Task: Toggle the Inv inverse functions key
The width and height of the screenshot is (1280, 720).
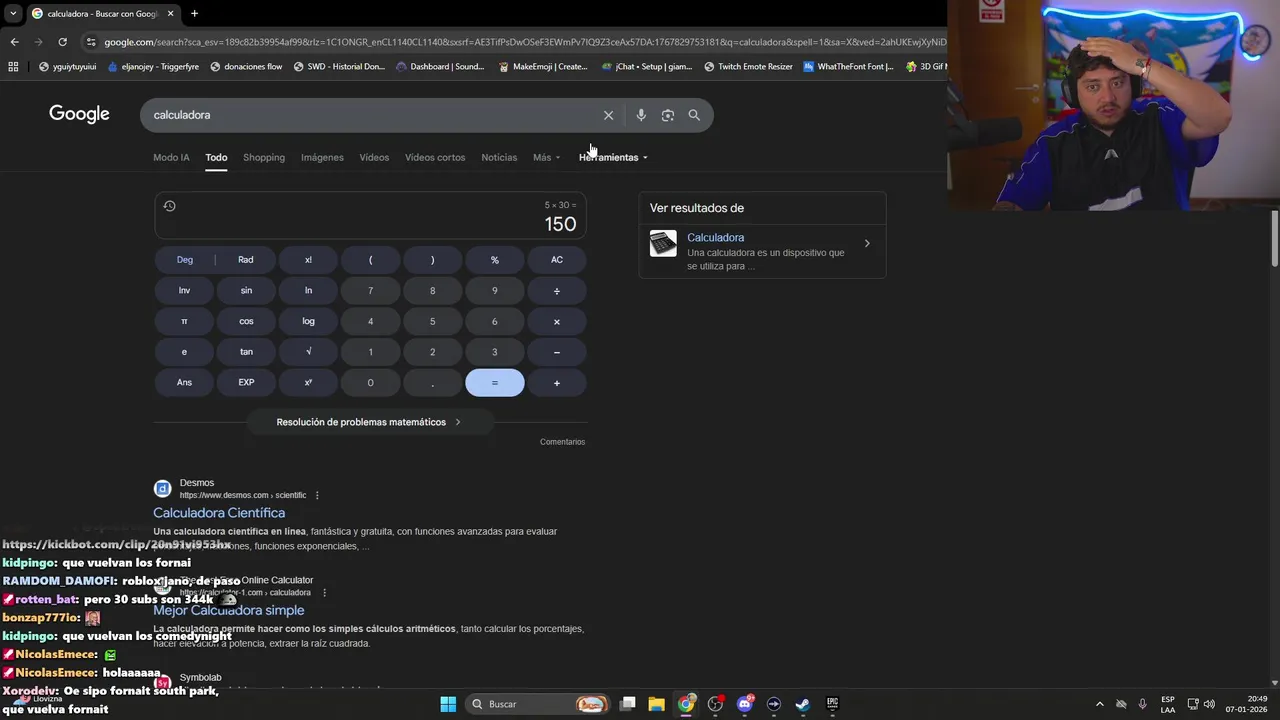Action: click(x=184, y=291)
